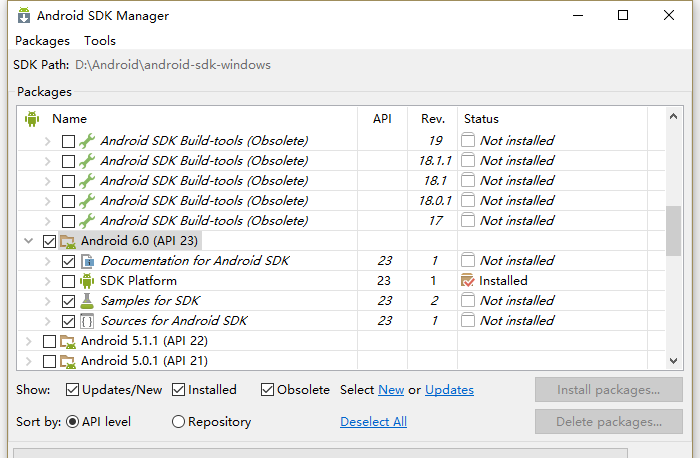700x458 pixels.
Task: Uncheck the Updates/New filter checkbox
Action: (72, 390)
